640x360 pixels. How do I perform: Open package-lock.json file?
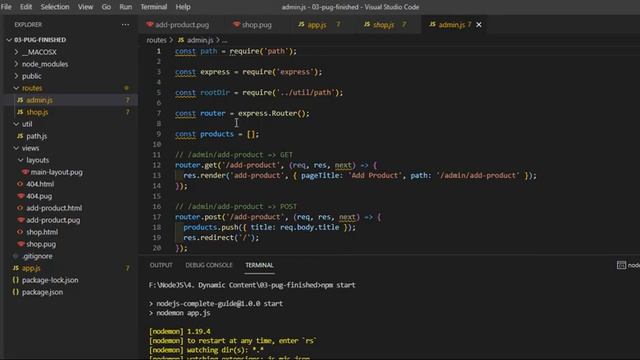click(x=50, y=280)
